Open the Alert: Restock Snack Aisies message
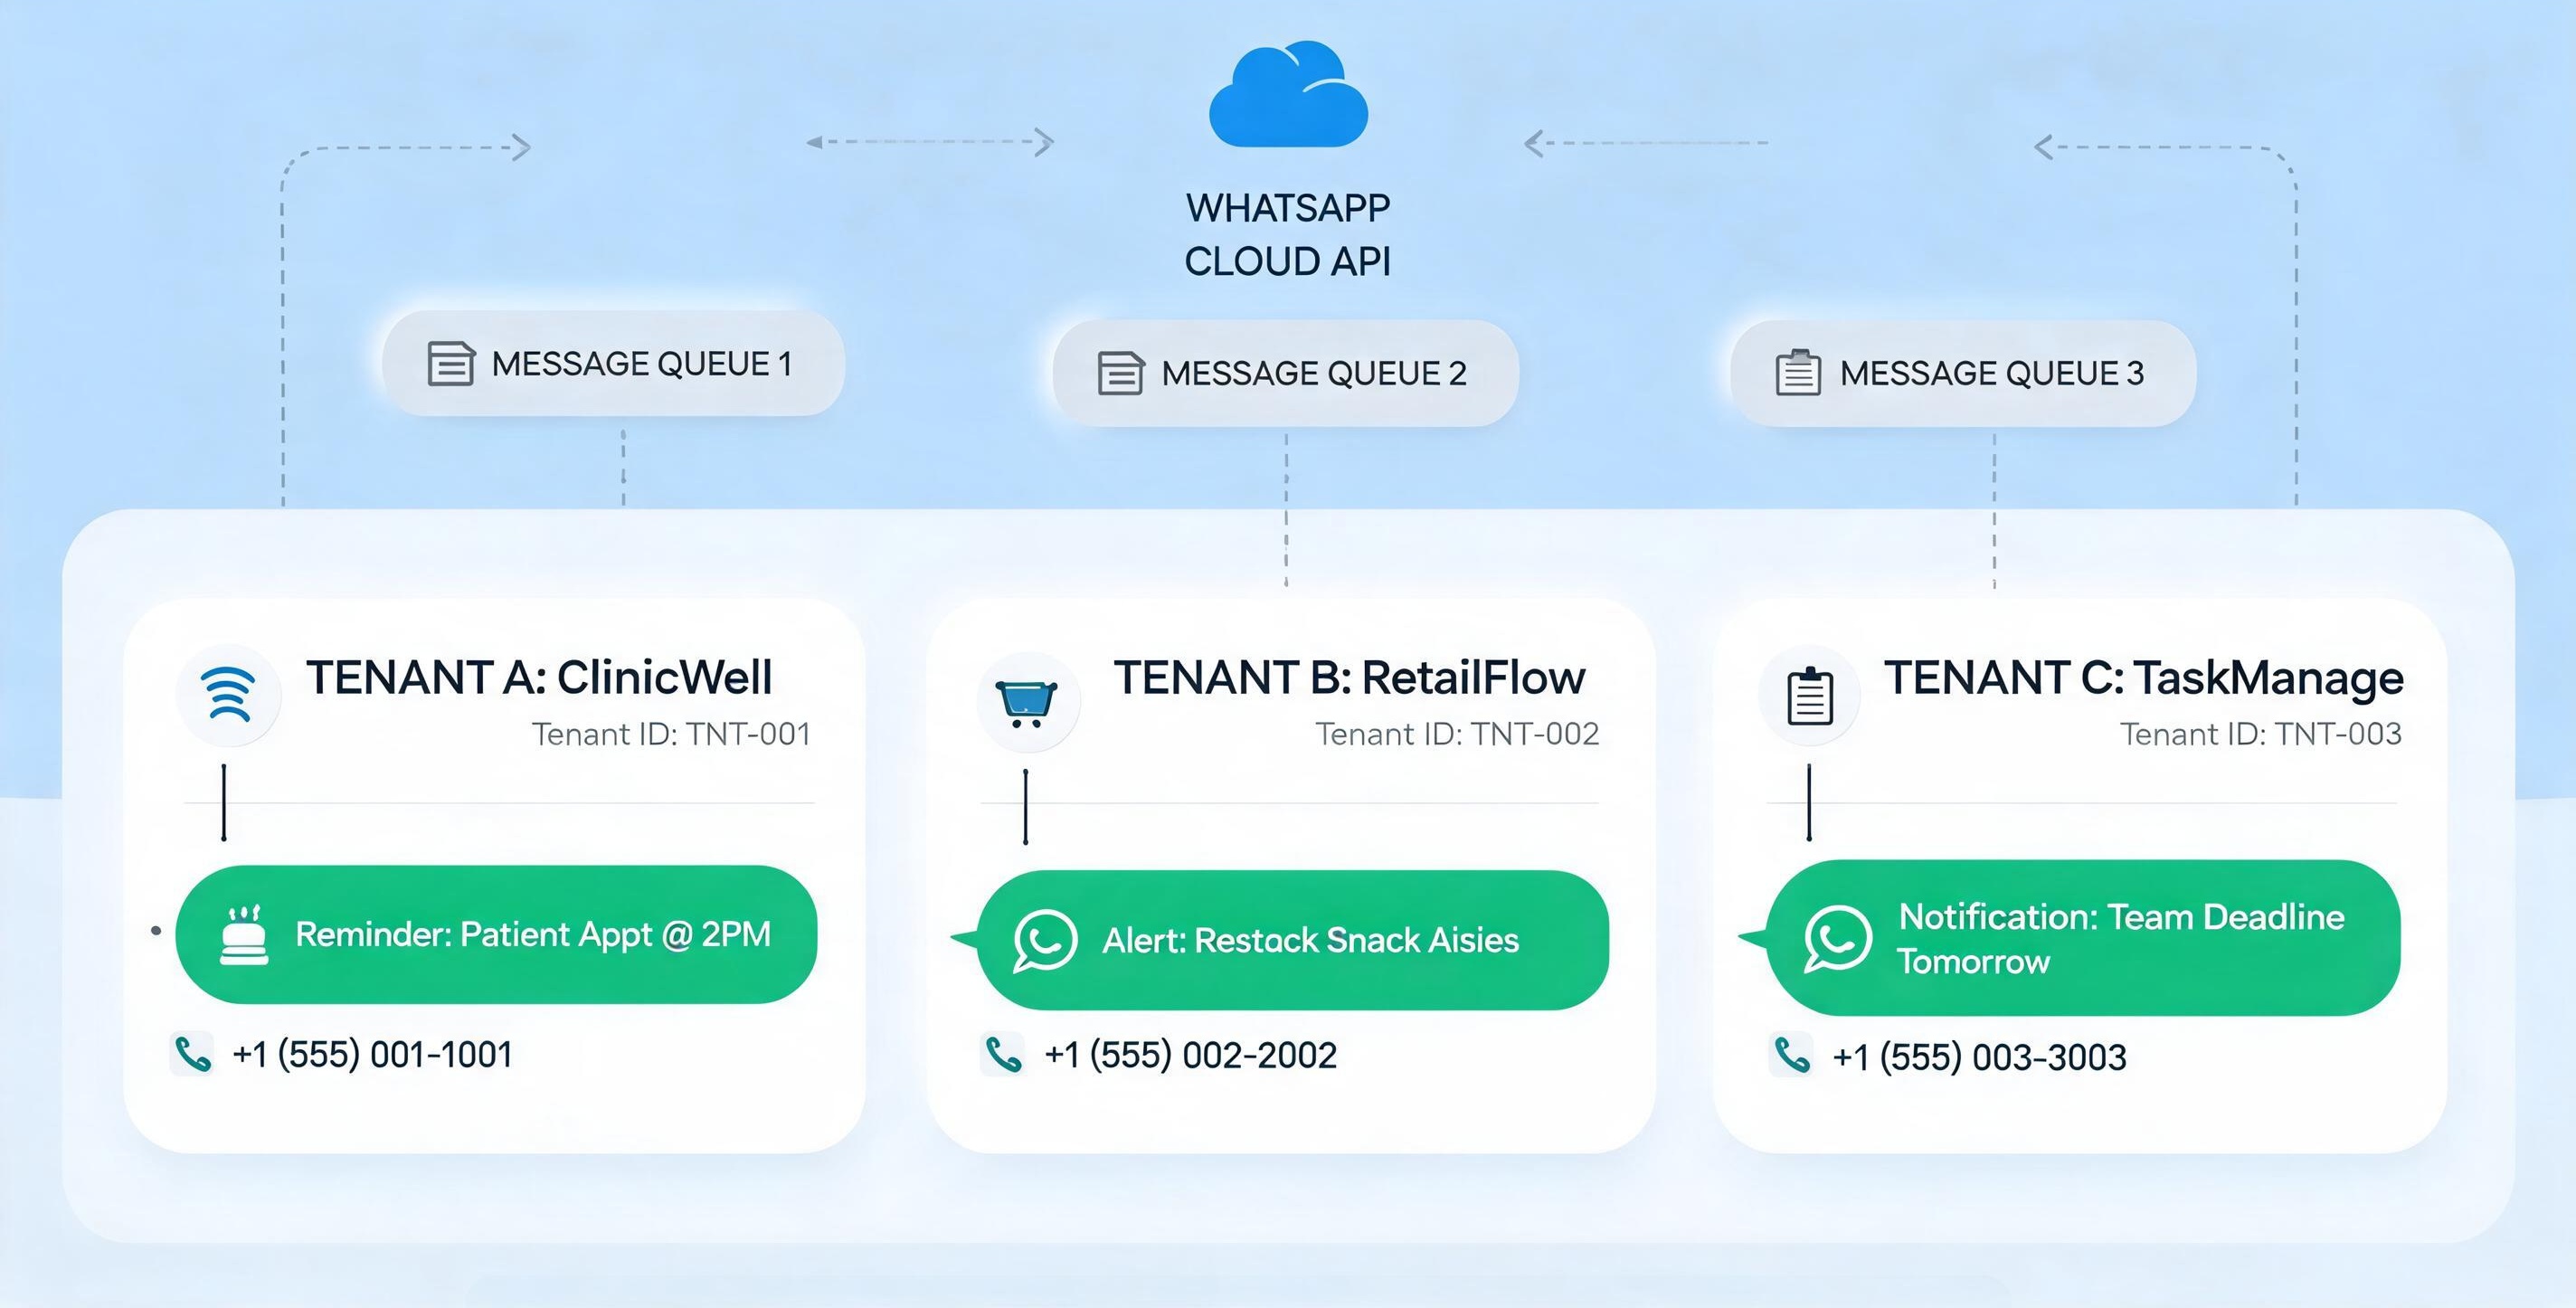This screenshot has height=1308, width=2576. (x=1292, y=940)
